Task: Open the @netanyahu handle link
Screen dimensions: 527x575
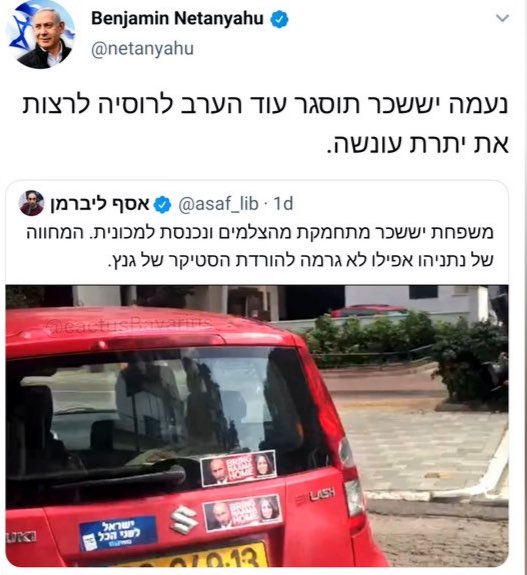Action: pos(142,48)
